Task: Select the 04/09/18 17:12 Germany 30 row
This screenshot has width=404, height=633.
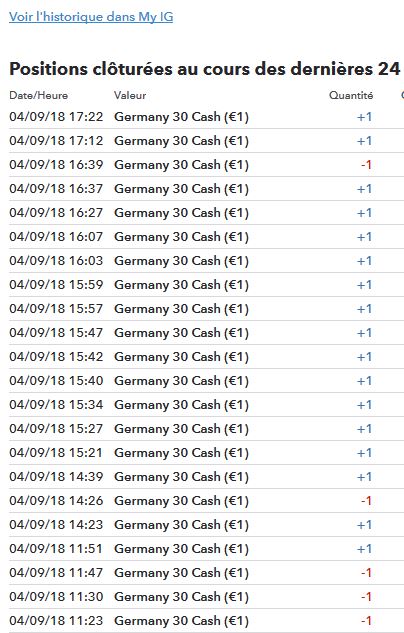Action: (x=206, y=141)
